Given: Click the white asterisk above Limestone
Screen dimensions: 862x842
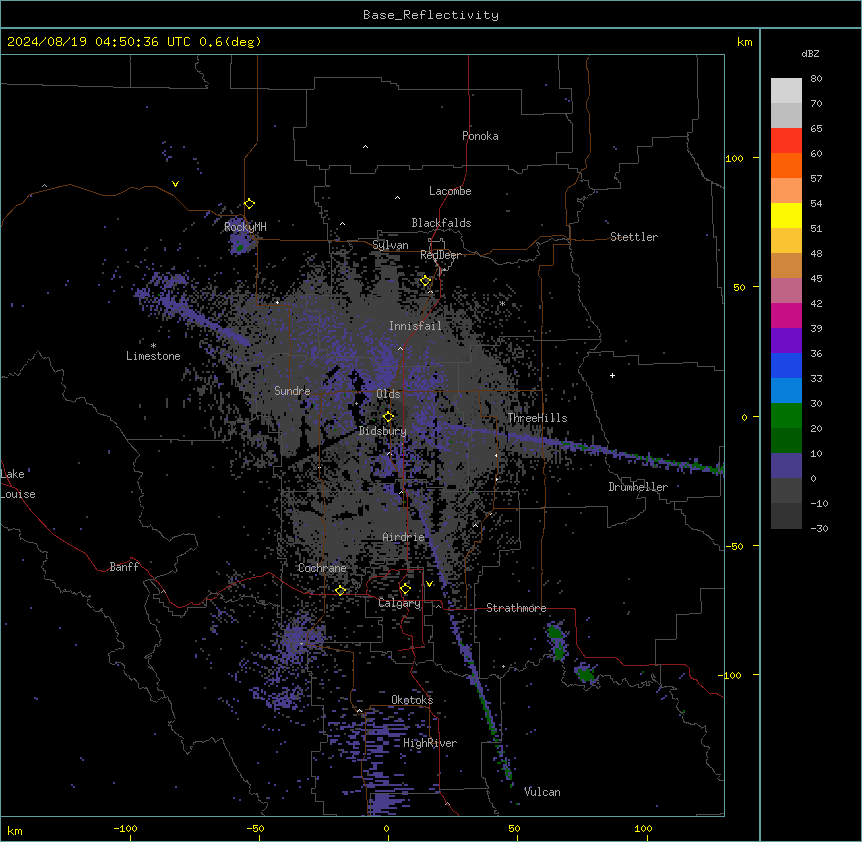Looking at the screenshot, I should coord(153,346).
